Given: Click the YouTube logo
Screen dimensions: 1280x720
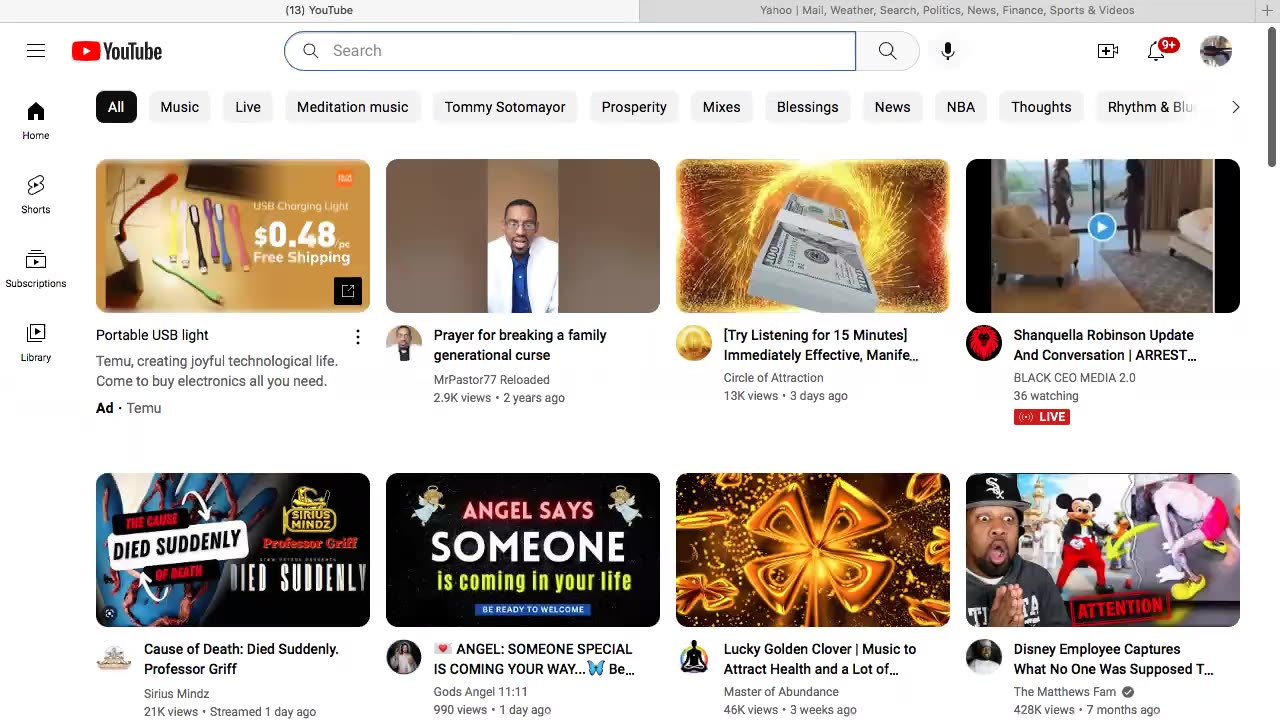Looking at the screenshot, I should [x=117, y=51].
